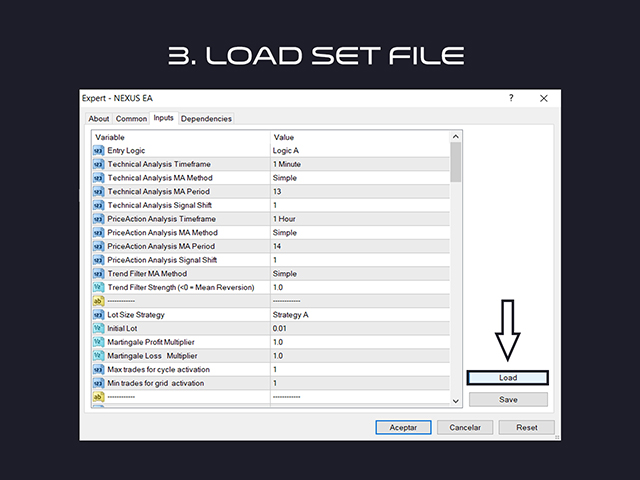Screen dimensions: 640x480
Task: Click the icon beside Technical Analysis MA Period
Action: point(98,191)
